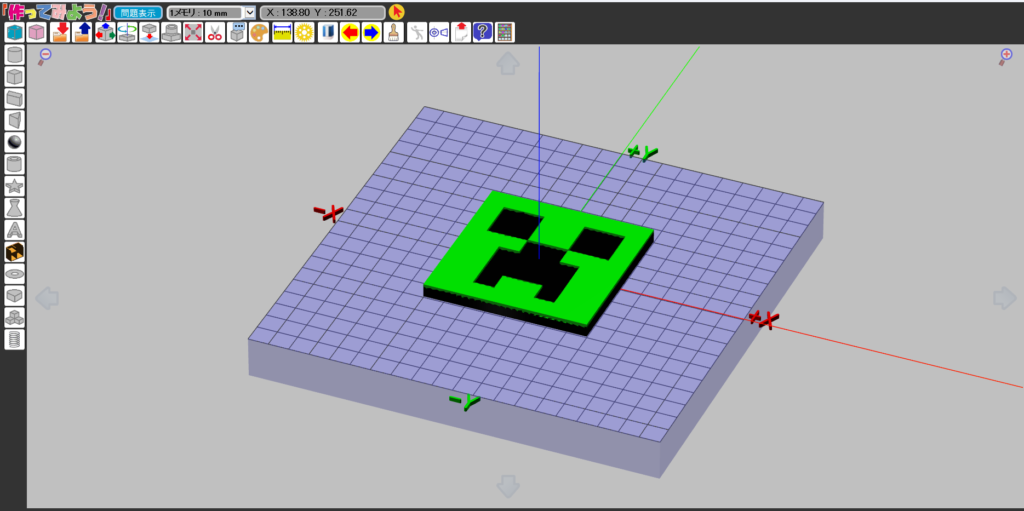Add a flat ring torus shape
This screenshot has height=511, width=1024.
tap(14, 274)
